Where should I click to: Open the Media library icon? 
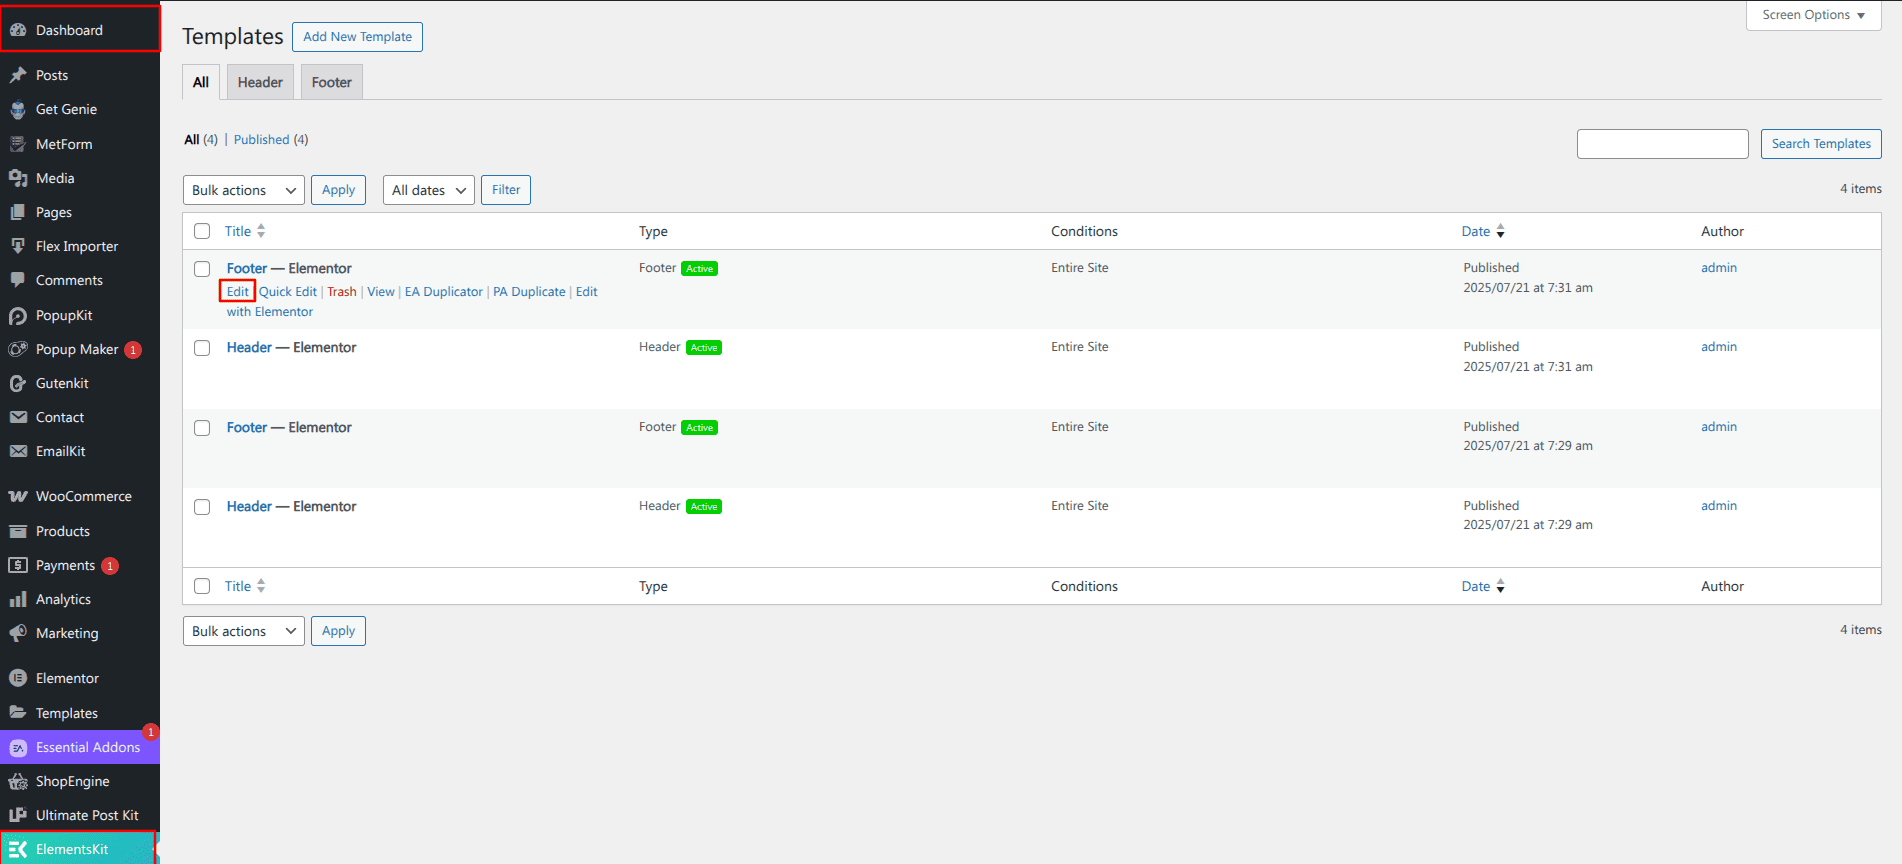click(18, 178)
